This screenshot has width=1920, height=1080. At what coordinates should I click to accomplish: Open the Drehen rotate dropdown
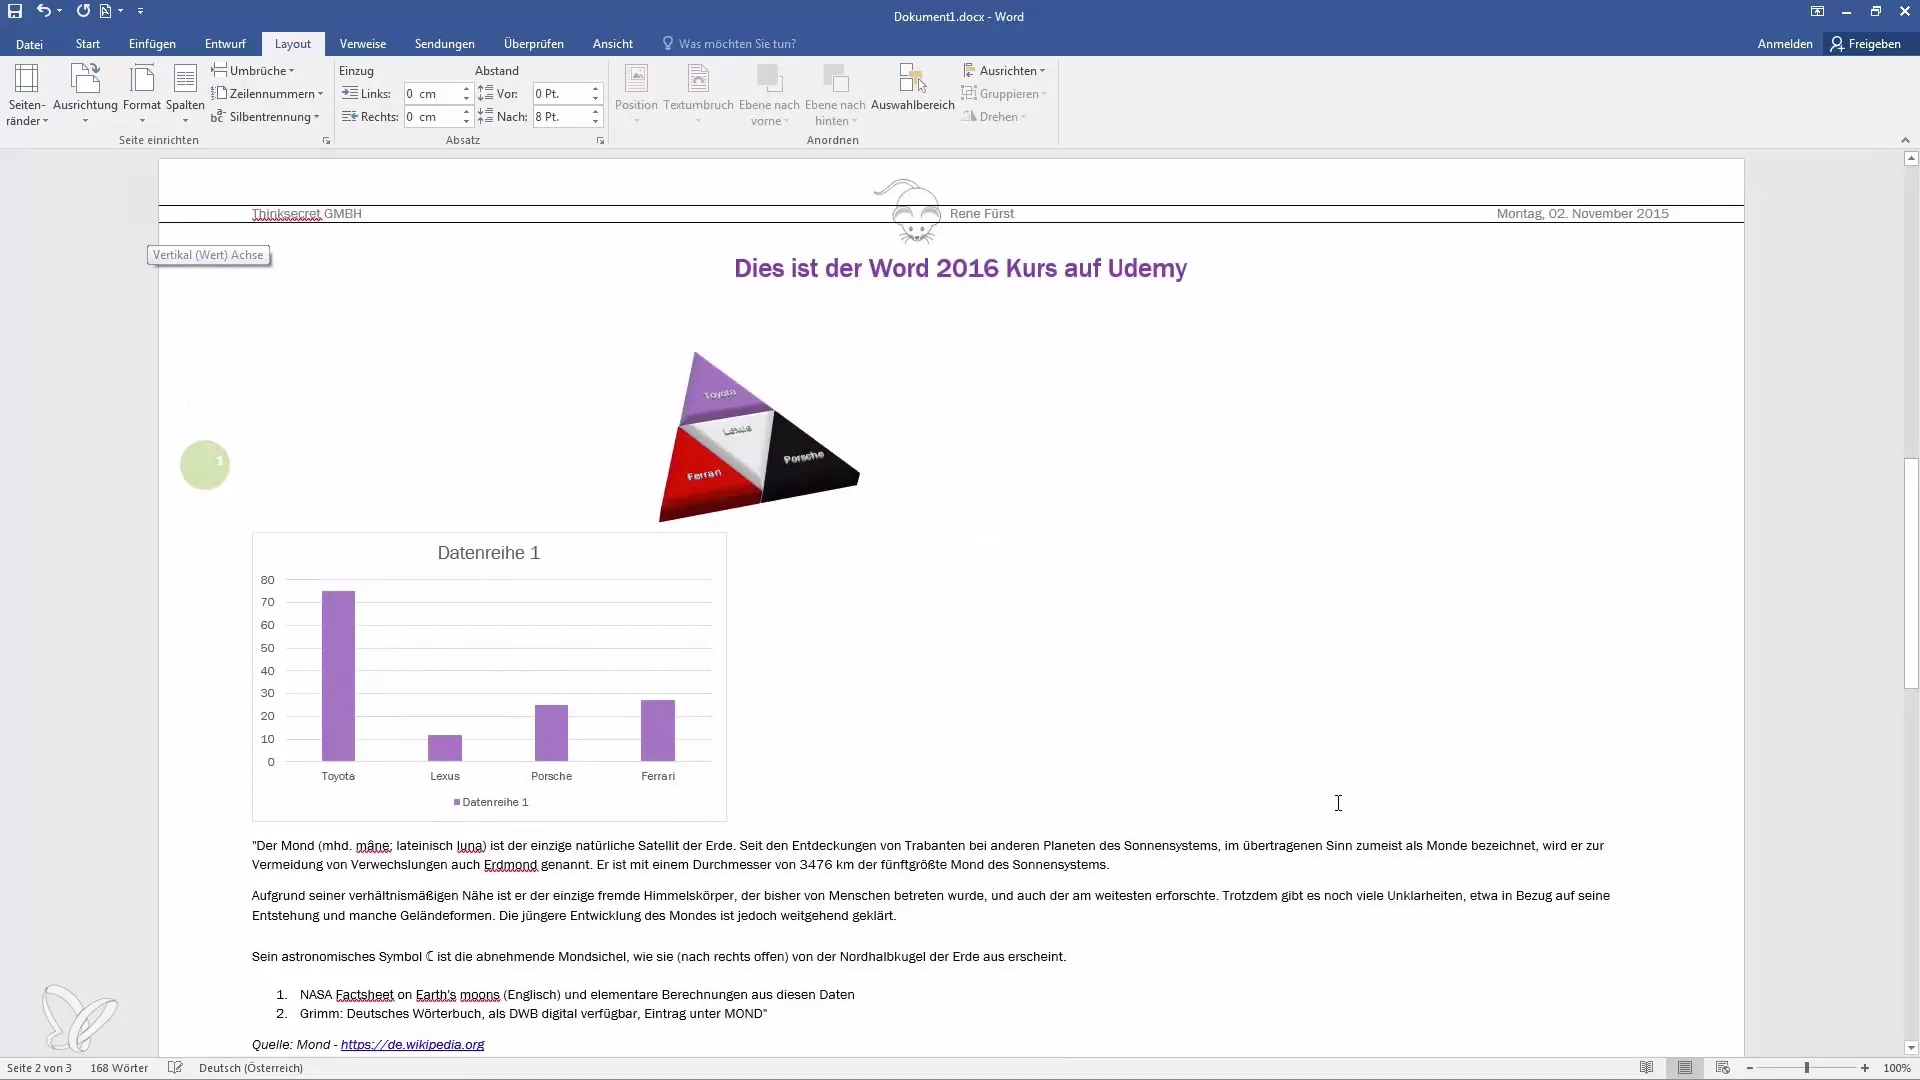pyautogui.click(x=995, y=117)
